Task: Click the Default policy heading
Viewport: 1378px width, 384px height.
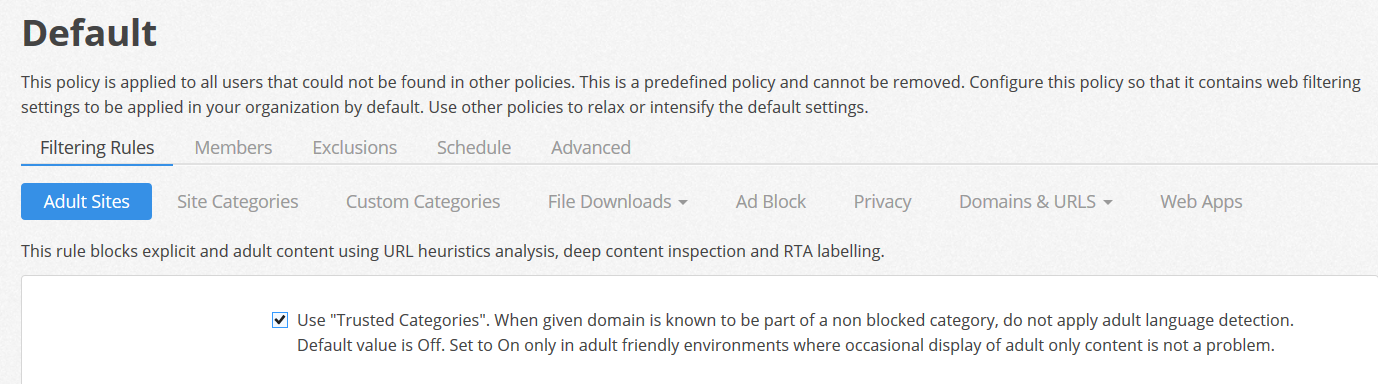Action: [x=89, y=34]
